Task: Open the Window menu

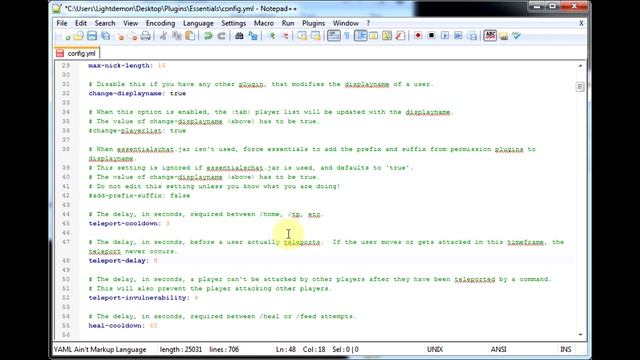Action: coord(346,23)
